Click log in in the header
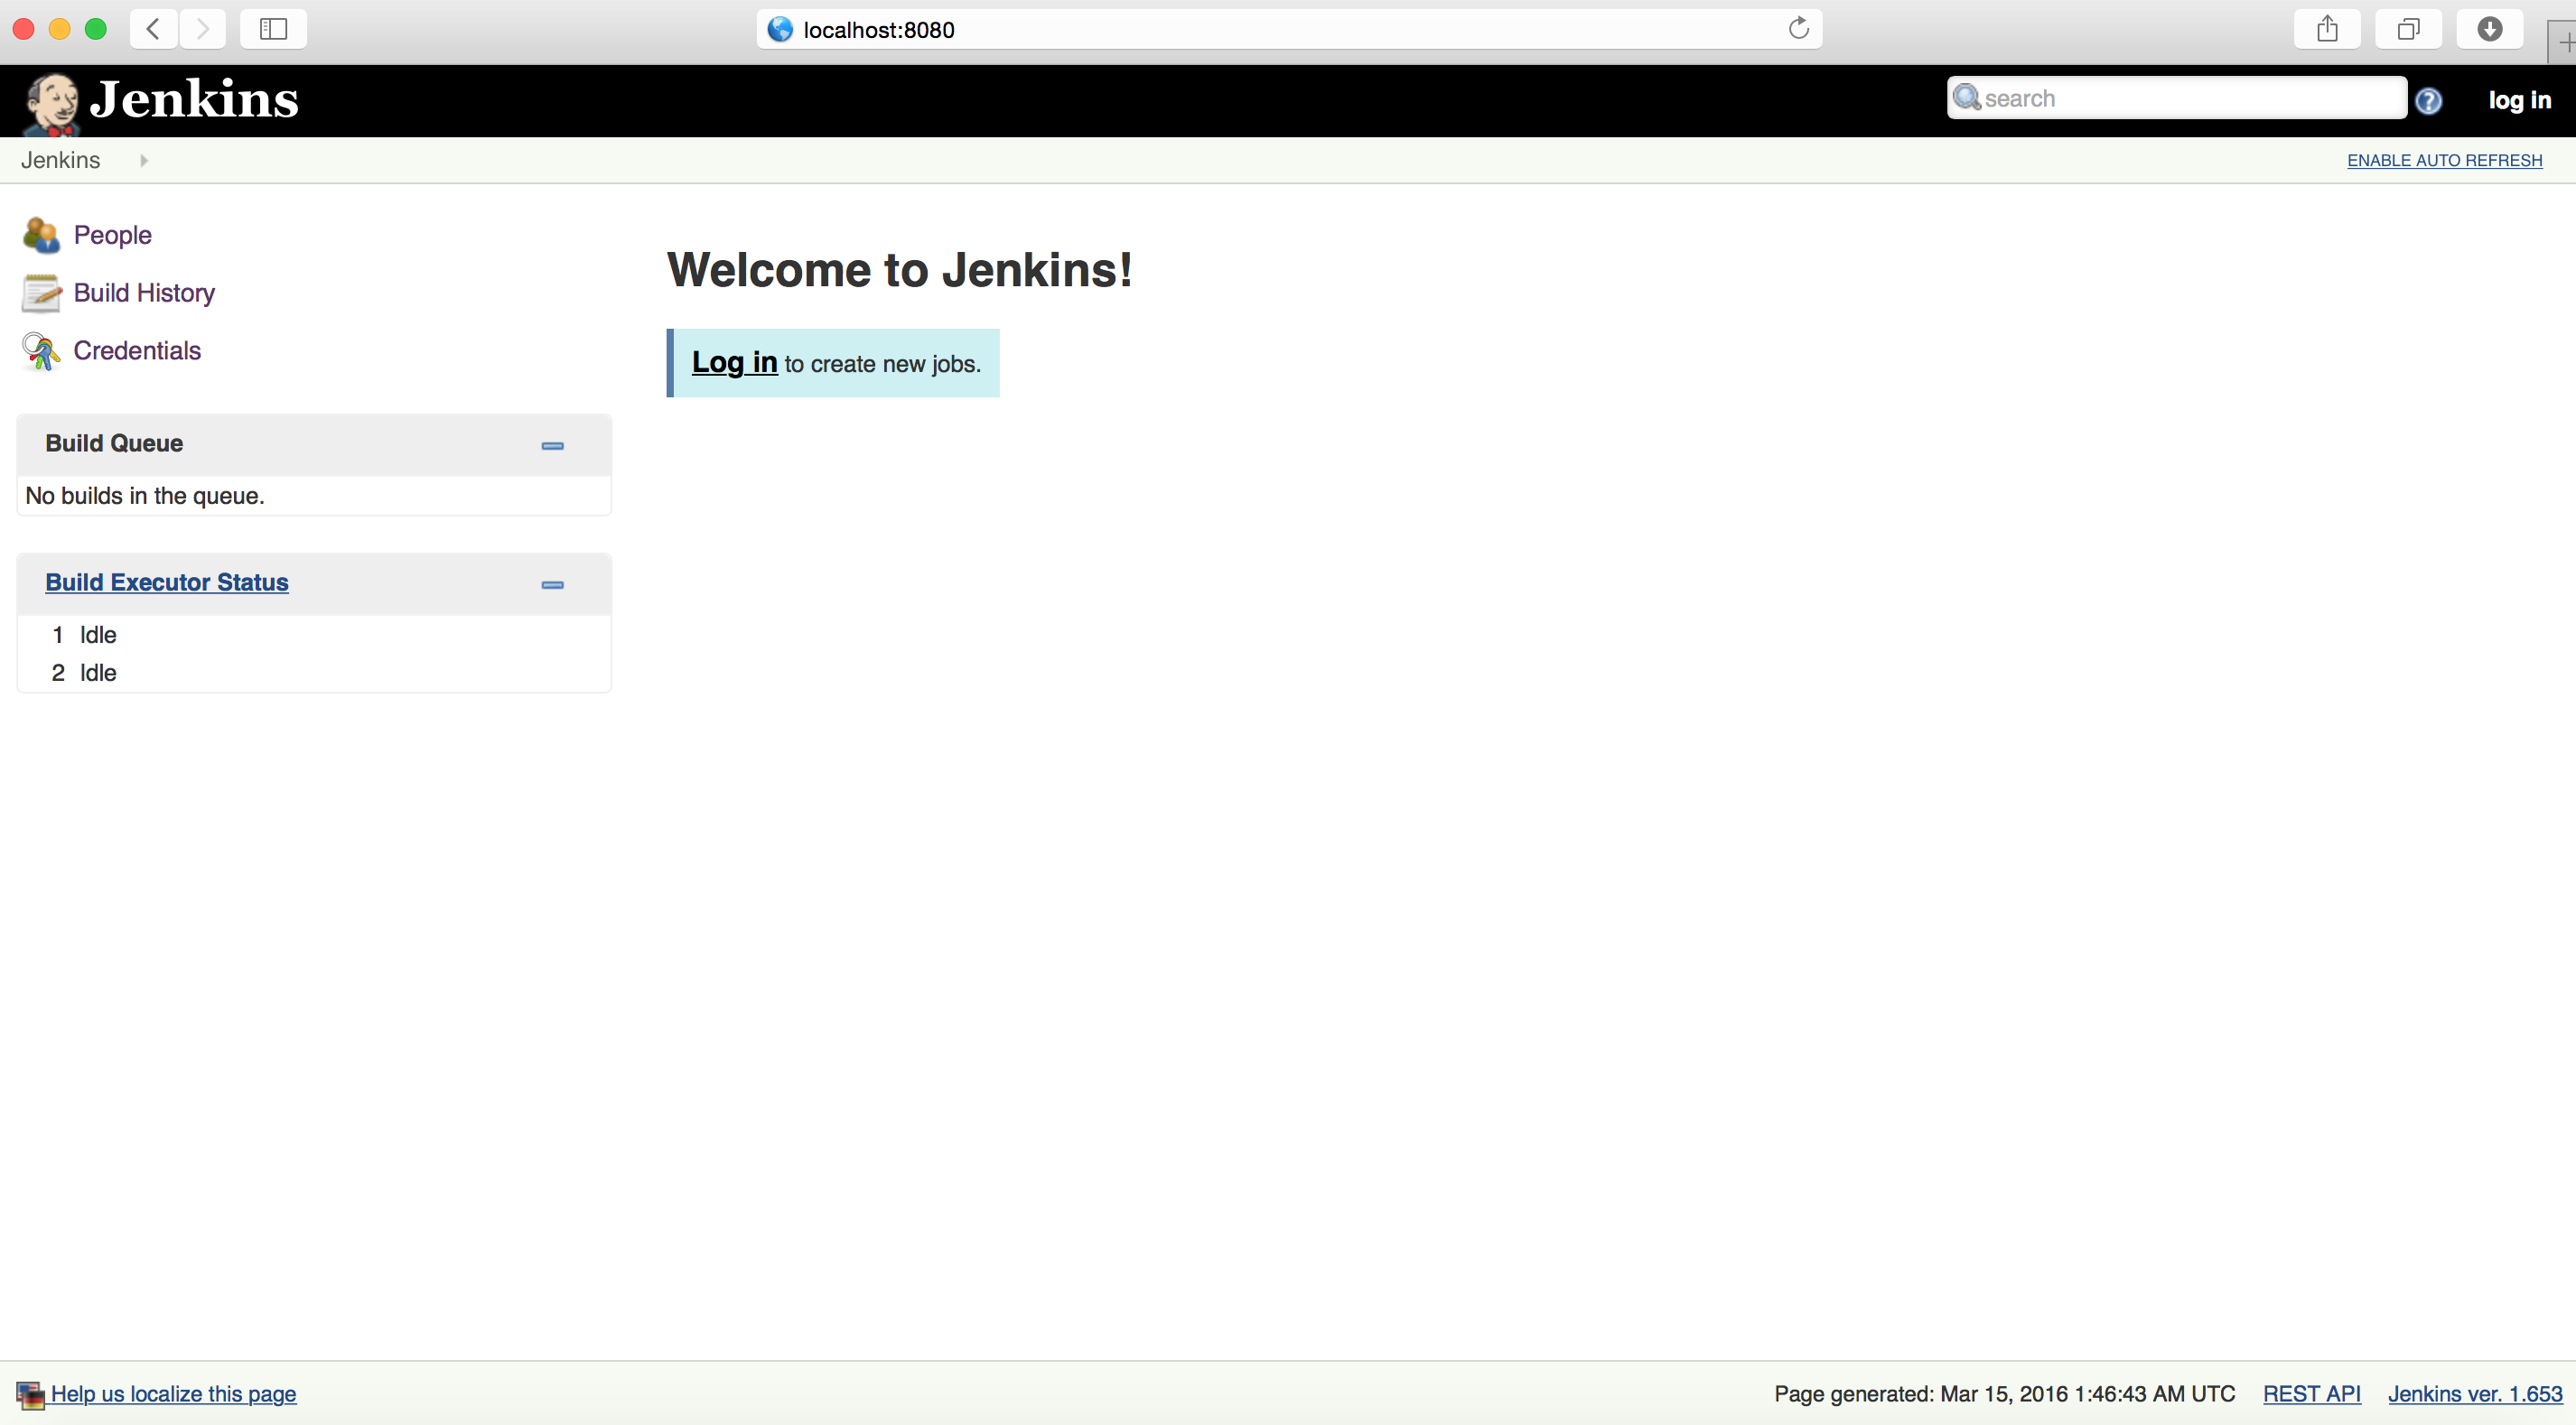Screen dimensions: 2576x1425 coord(2519,100)
